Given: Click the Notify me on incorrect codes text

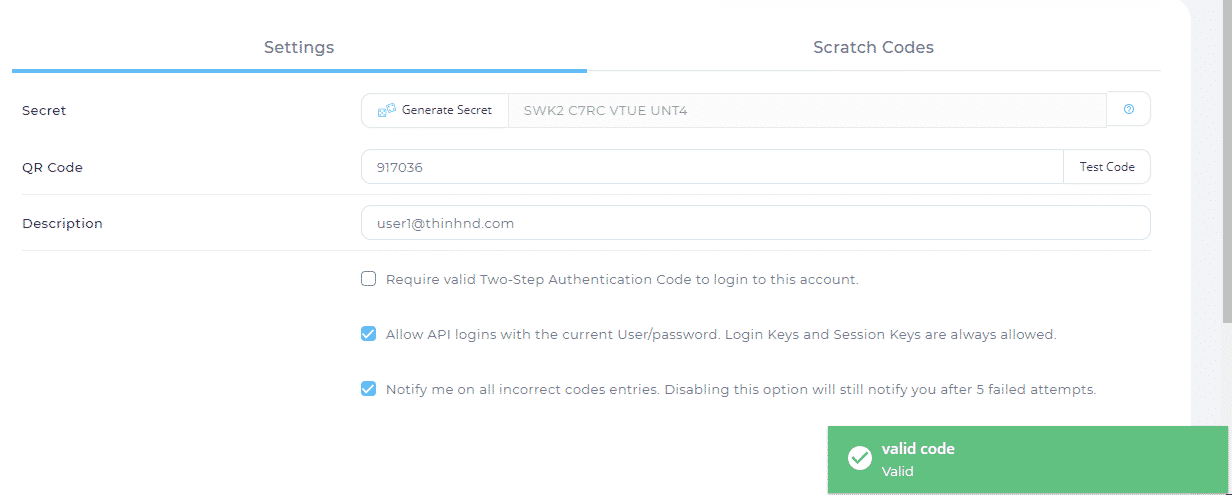Looking at the screenshot, I should click(x=740, y=389).
